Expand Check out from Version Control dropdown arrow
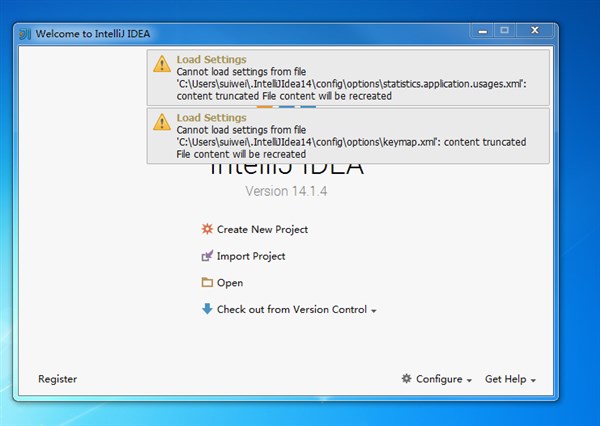 click(374, 311)
